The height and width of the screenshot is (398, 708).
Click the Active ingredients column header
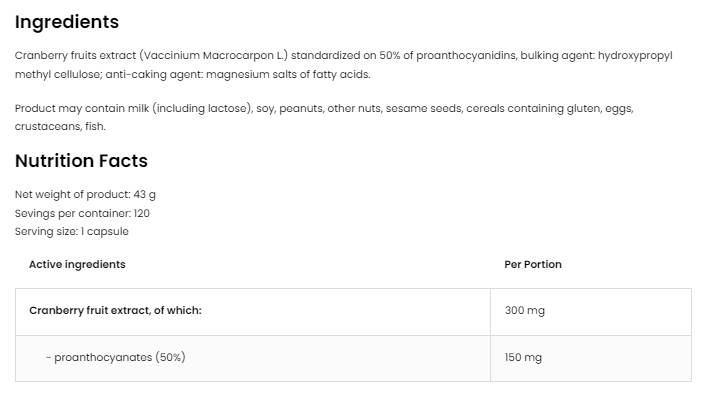[77, 264]
